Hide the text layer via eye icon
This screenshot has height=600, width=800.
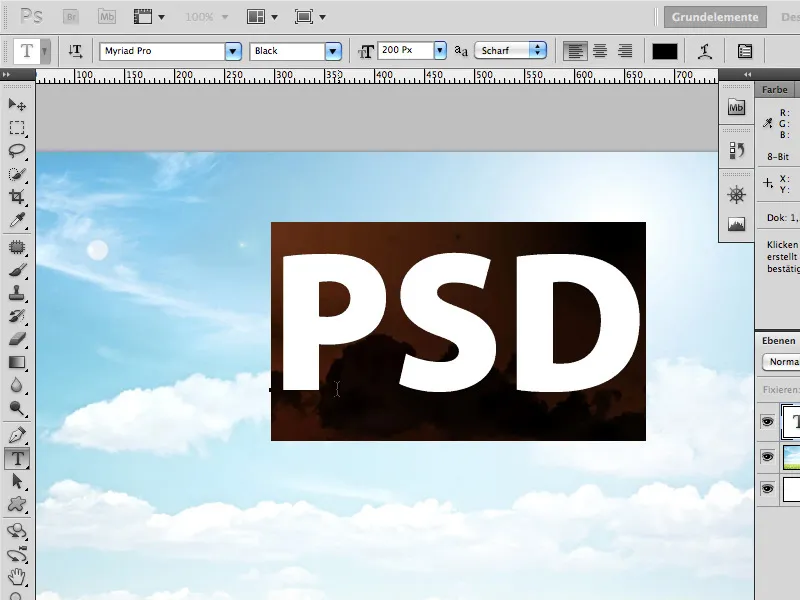click(767, 421)
